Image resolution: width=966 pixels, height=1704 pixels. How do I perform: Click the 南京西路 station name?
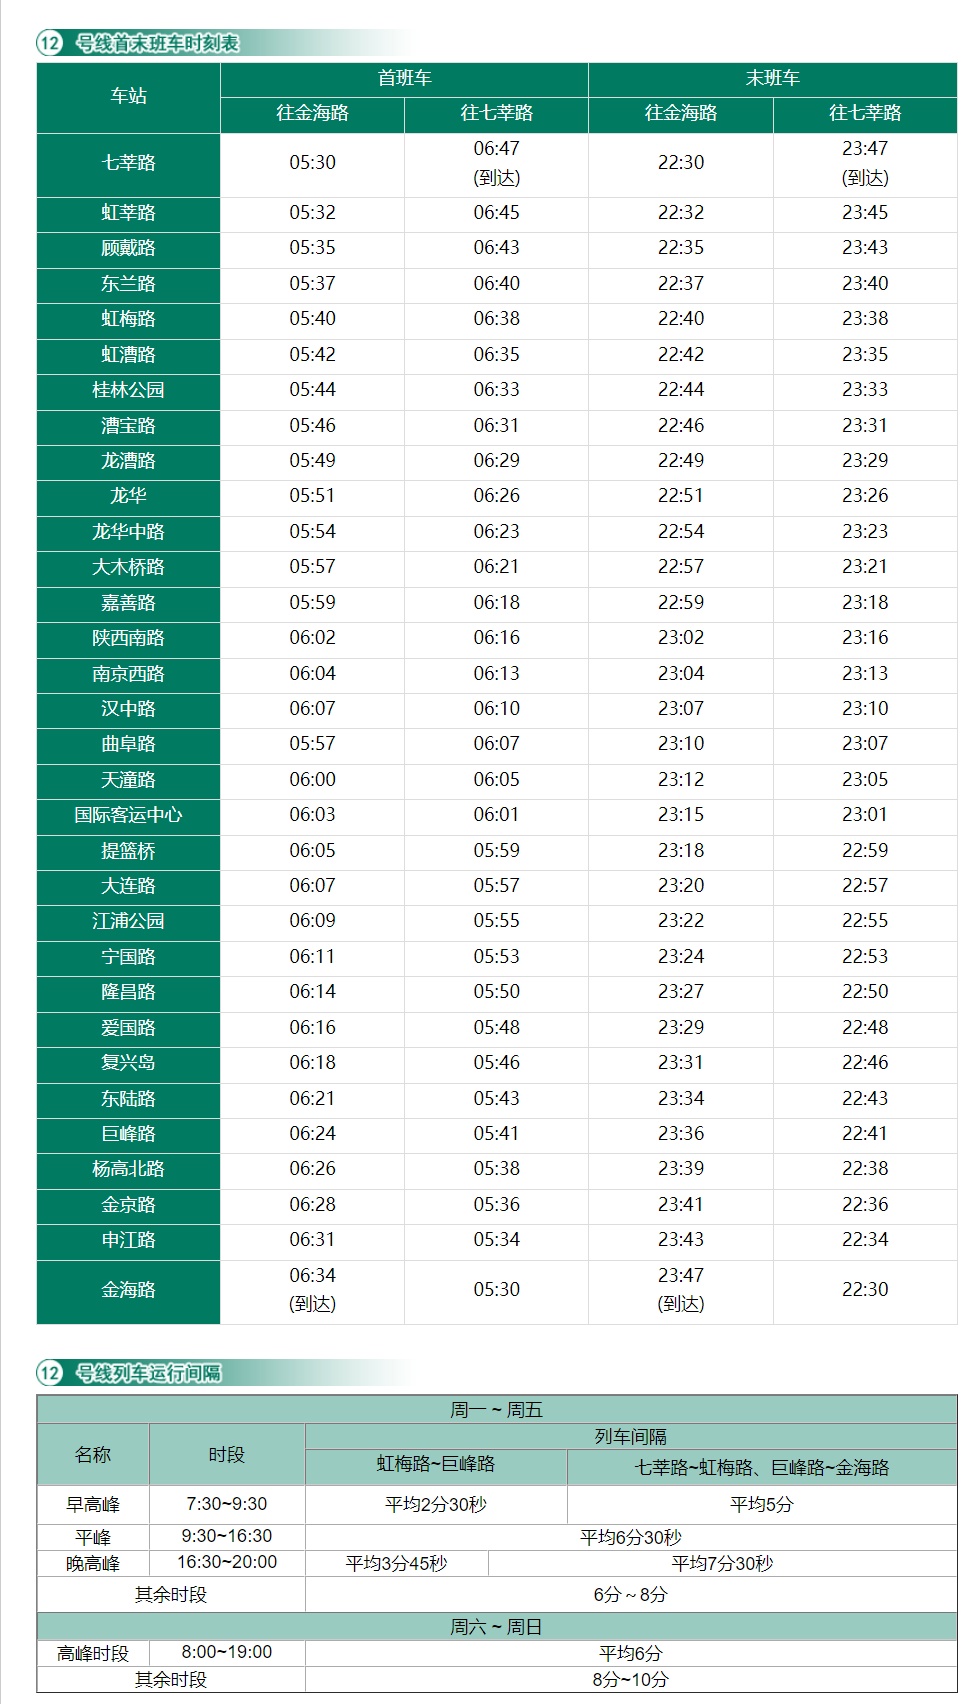[128, 674]
